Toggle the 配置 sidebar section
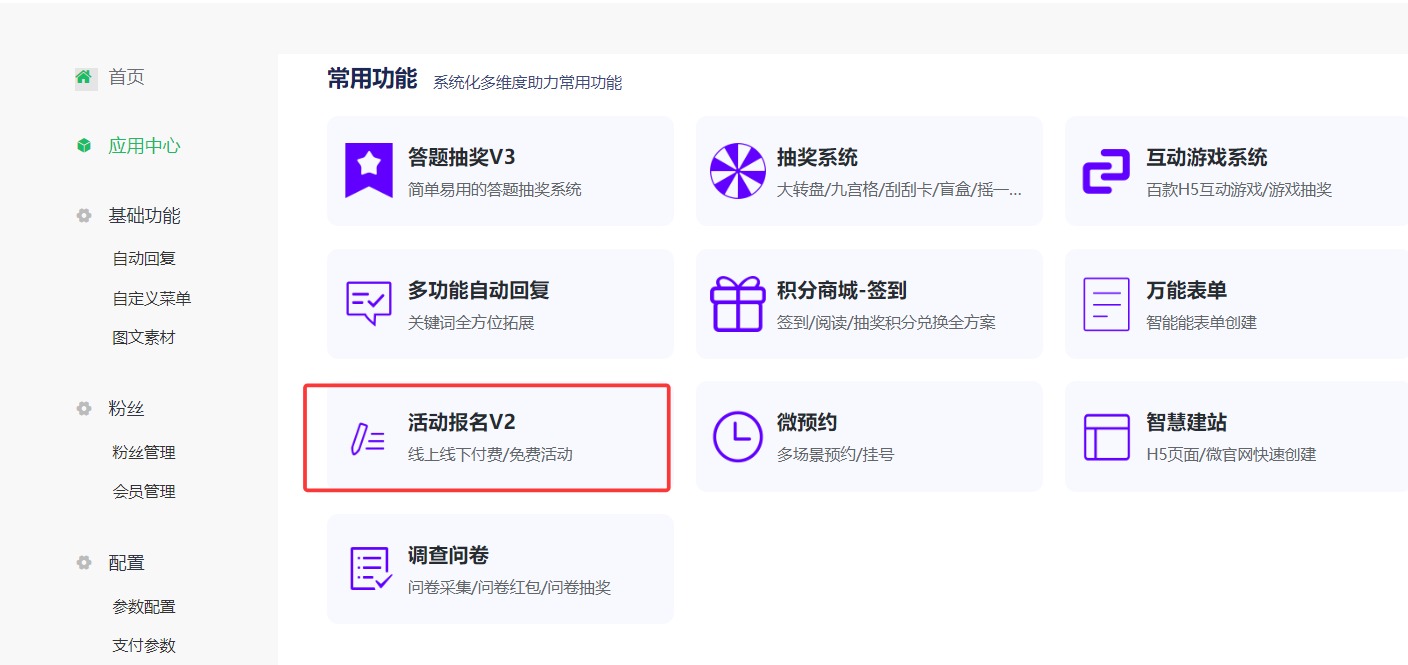1408x665 pixels. [x=126, y=563]
